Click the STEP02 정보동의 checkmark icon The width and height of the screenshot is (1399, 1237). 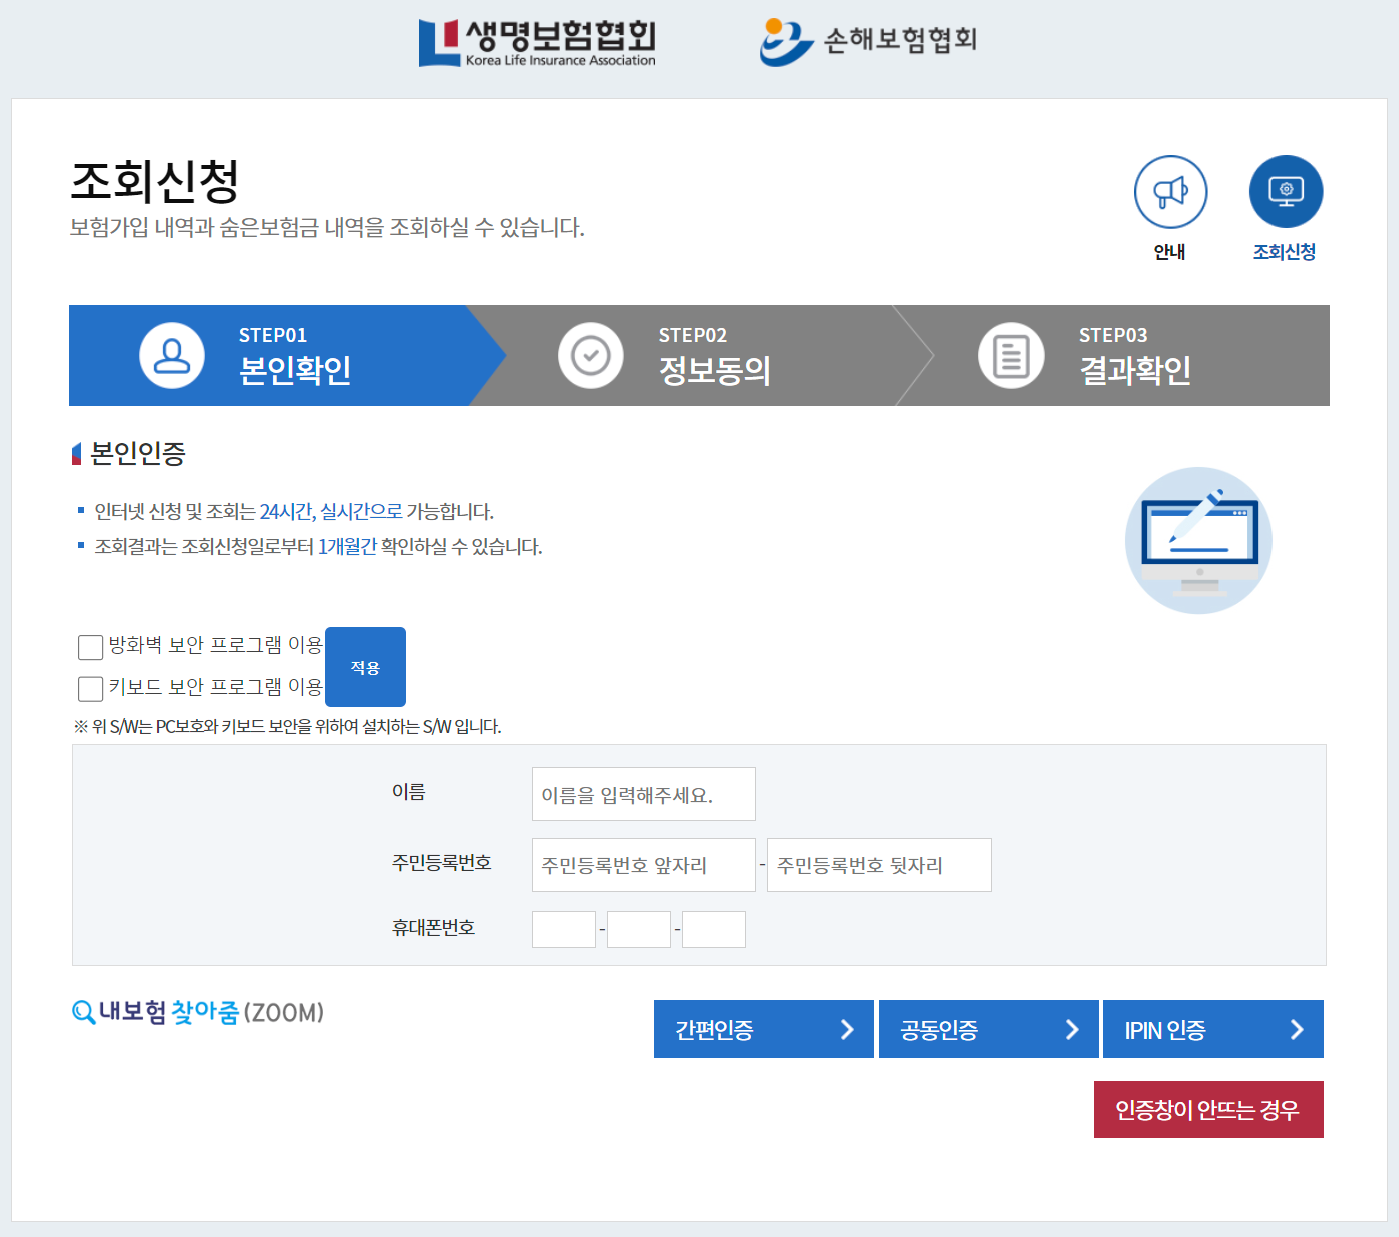coord(591,356)
